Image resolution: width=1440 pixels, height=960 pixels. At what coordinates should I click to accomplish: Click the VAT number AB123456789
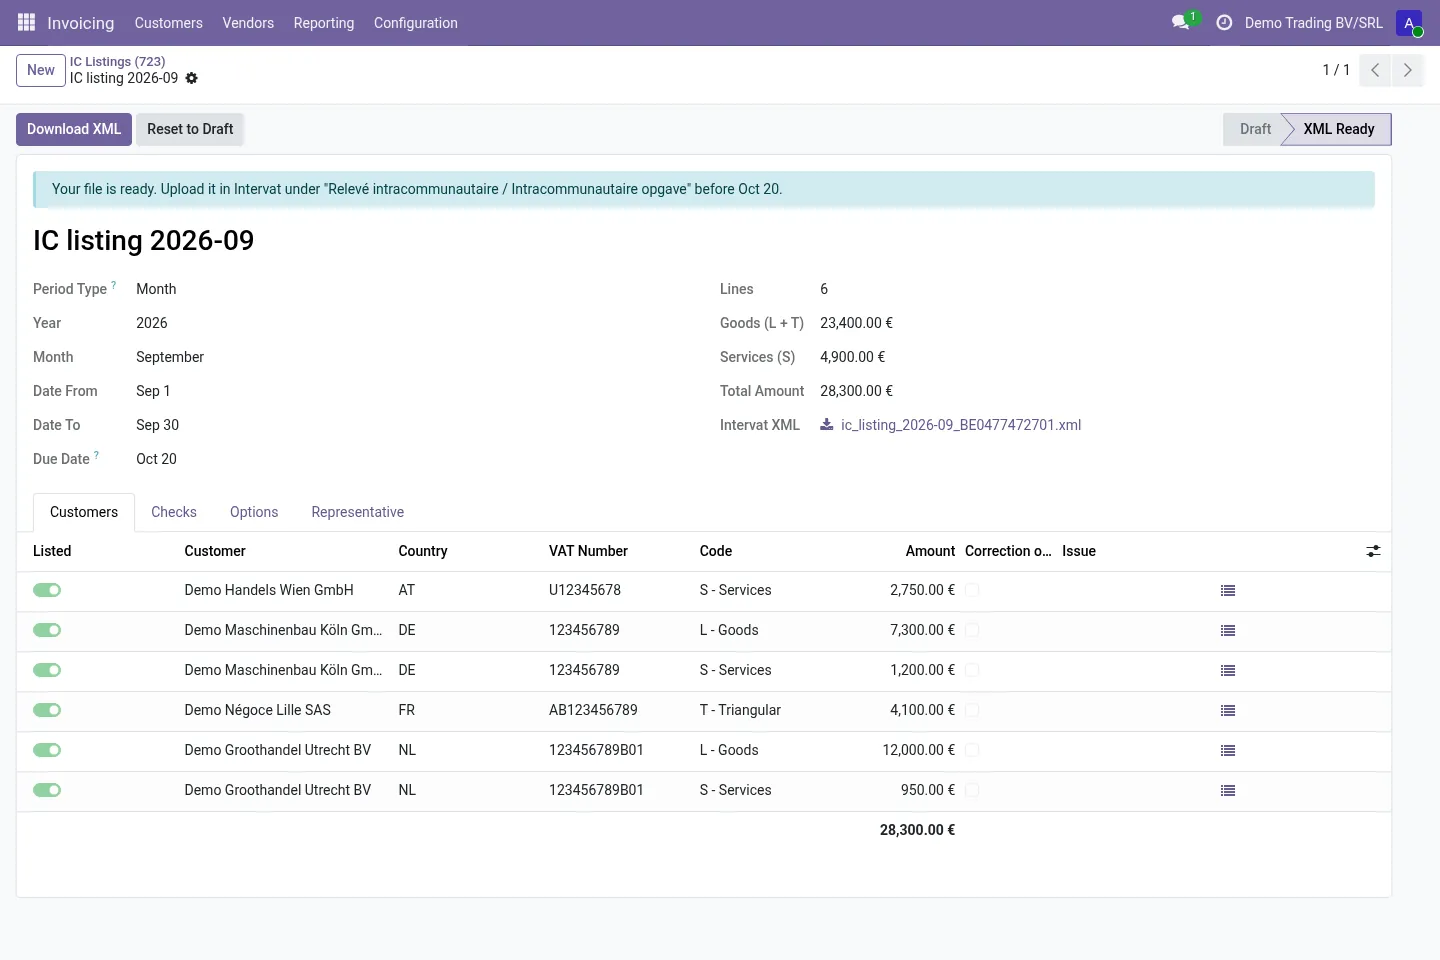[593, 710]
